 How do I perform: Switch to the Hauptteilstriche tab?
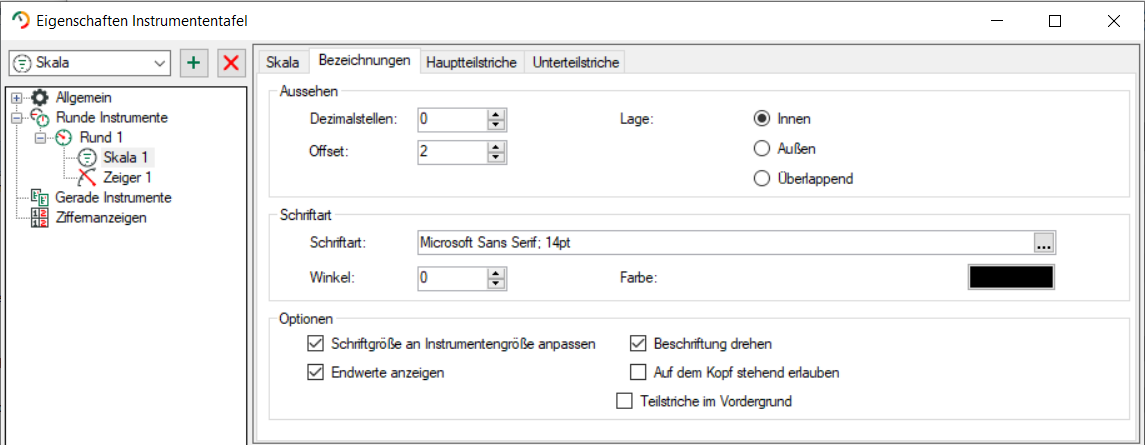(471, 62)
